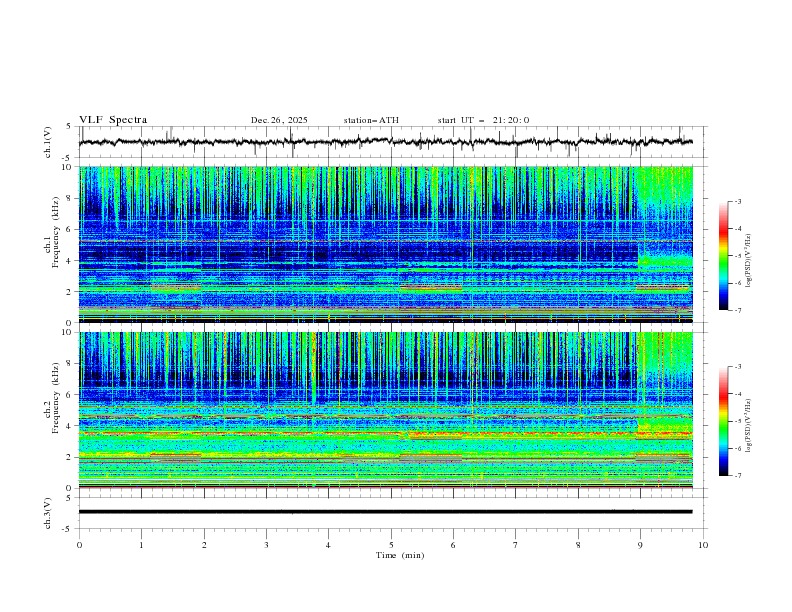Click the ch.2 "Frequency (kHz)" axis label
This screenshot has height=612, width=792.
[x=56, y=398]
